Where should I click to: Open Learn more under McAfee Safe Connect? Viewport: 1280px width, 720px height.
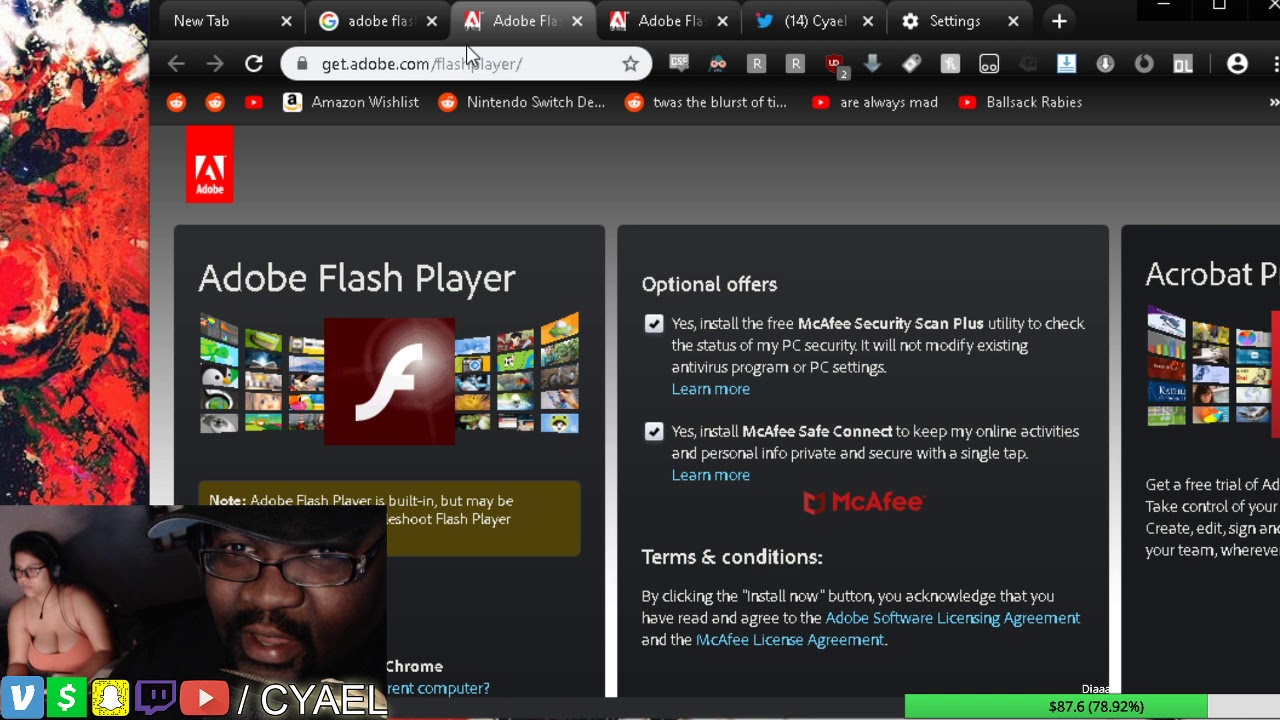[710, 475]
